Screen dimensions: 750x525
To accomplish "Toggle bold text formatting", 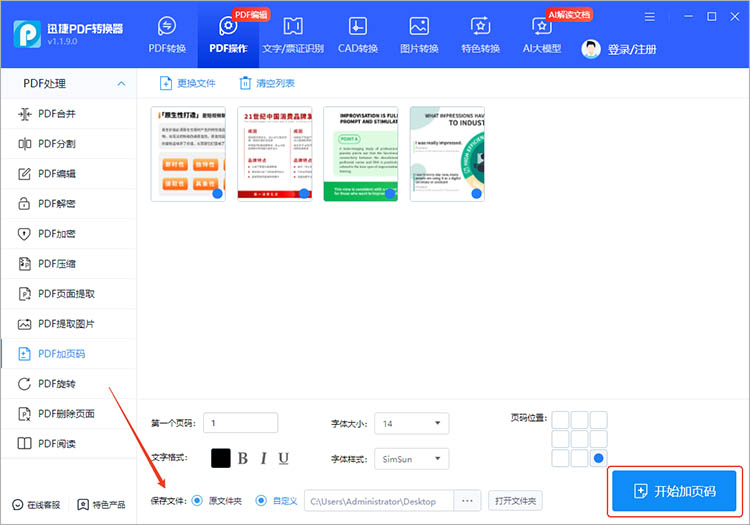I will click(x=243, y=459).
